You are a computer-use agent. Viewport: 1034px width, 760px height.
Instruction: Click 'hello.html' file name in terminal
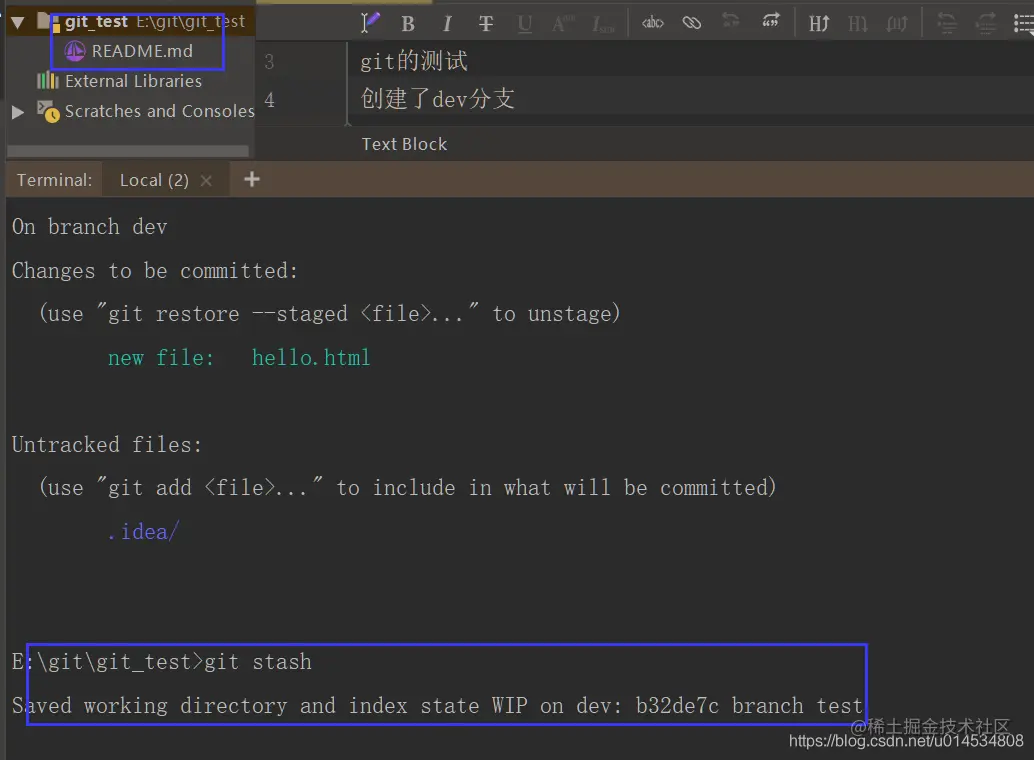[311, 358]
